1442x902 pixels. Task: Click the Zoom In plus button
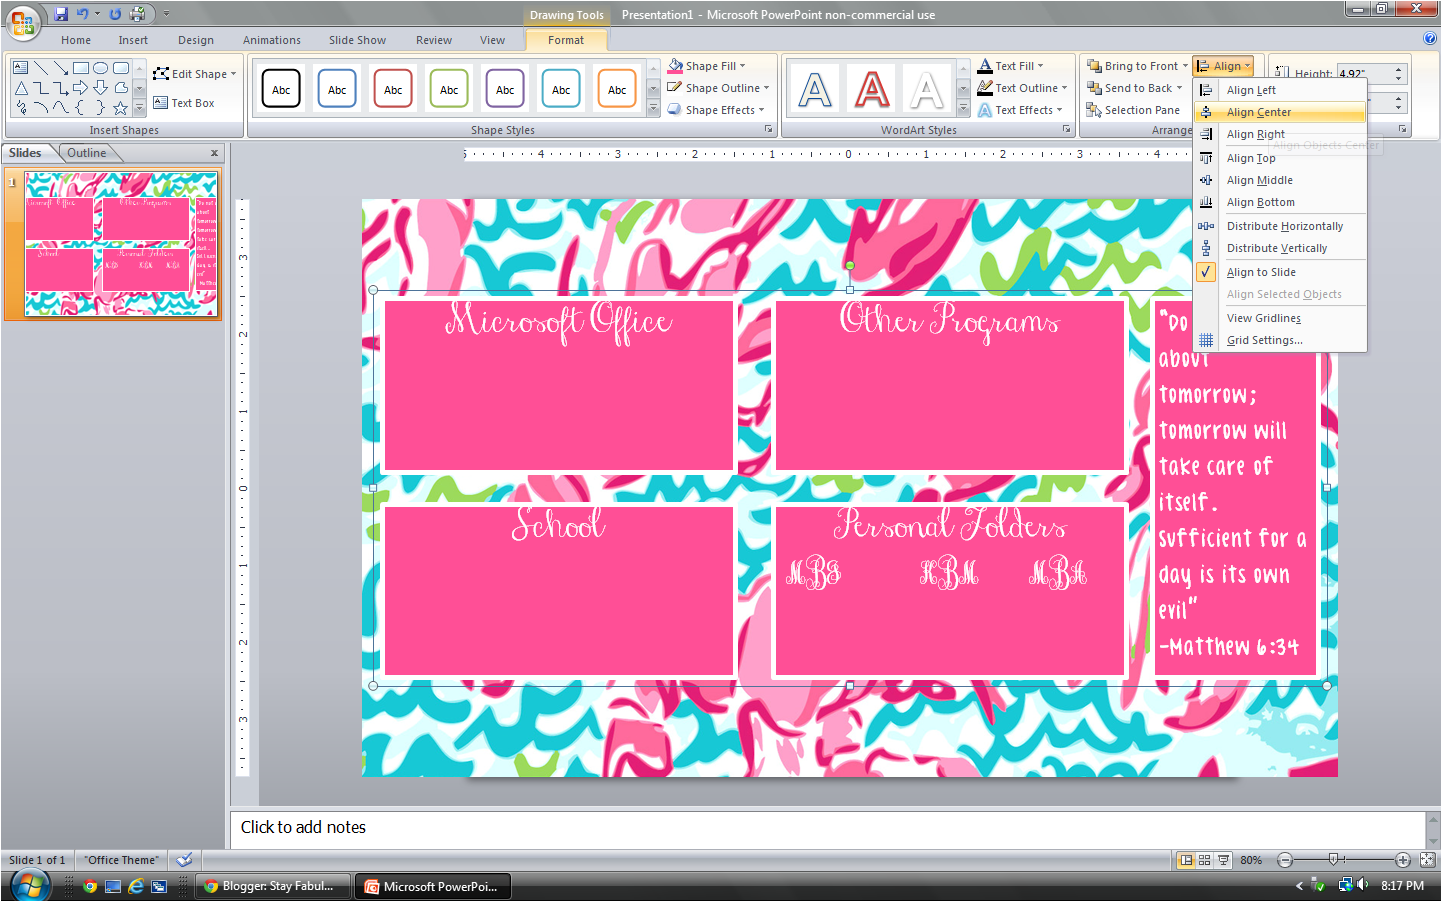coord(1403,860)
